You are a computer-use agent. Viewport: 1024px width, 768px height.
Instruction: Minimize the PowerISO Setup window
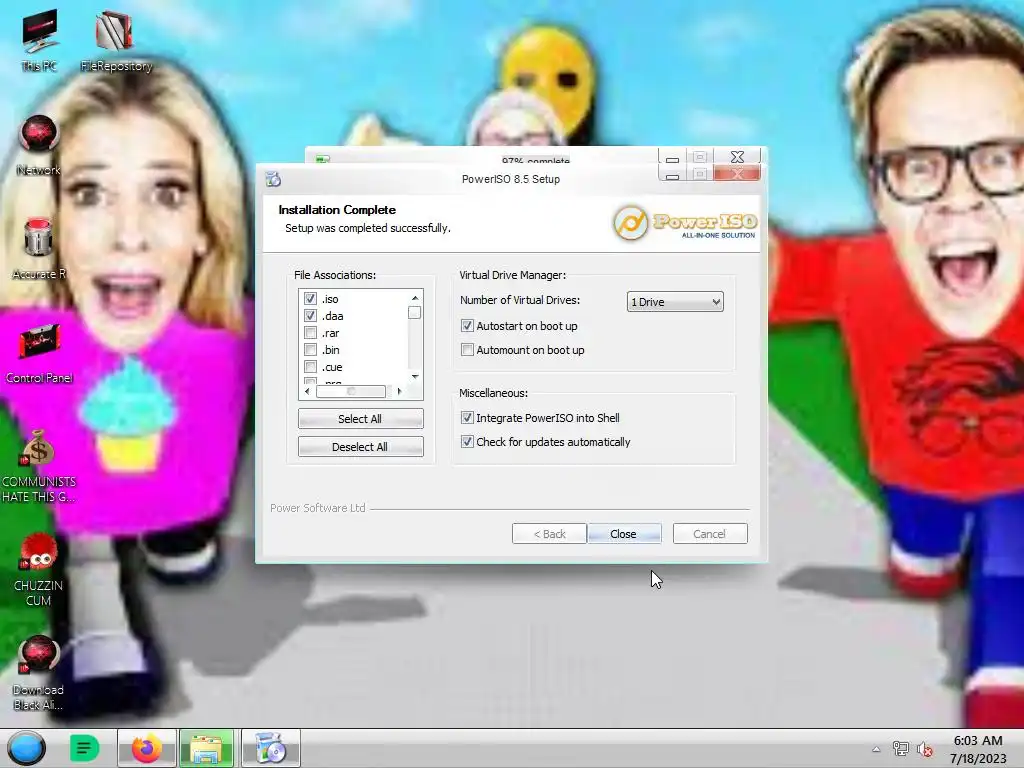tap(672, 174)
